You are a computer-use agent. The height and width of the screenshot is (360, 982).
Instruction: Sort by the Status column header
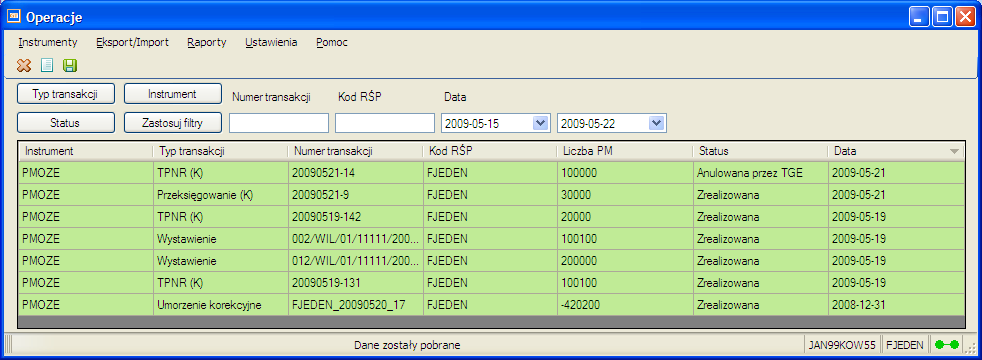(x=760, y=151)
